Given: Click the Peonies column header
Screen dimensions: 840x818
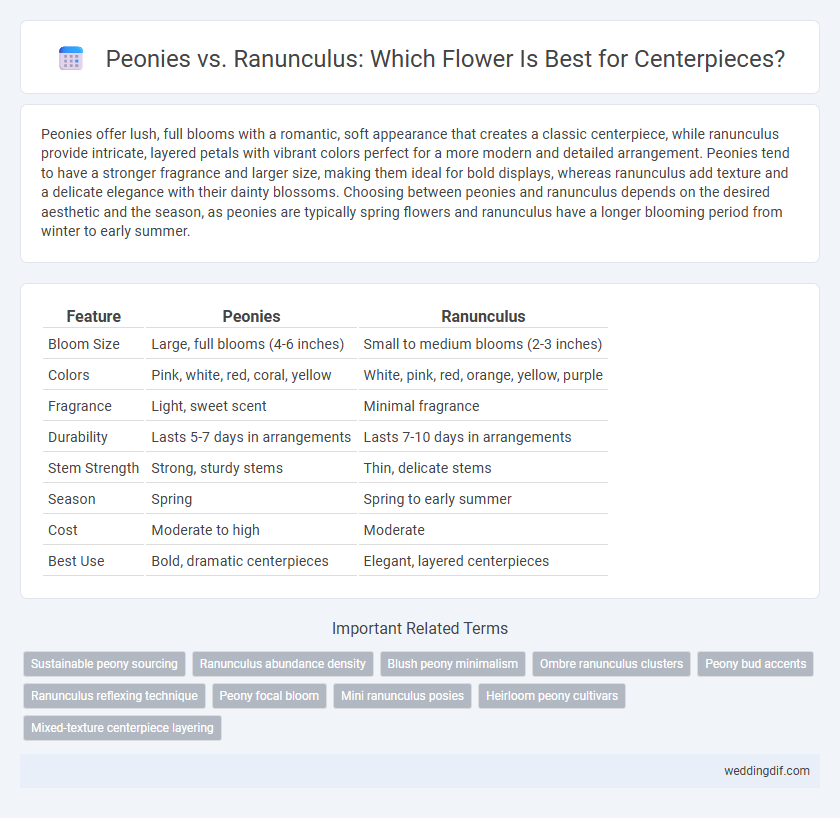Looking at the screenshot, I should (x=251, y=317).
